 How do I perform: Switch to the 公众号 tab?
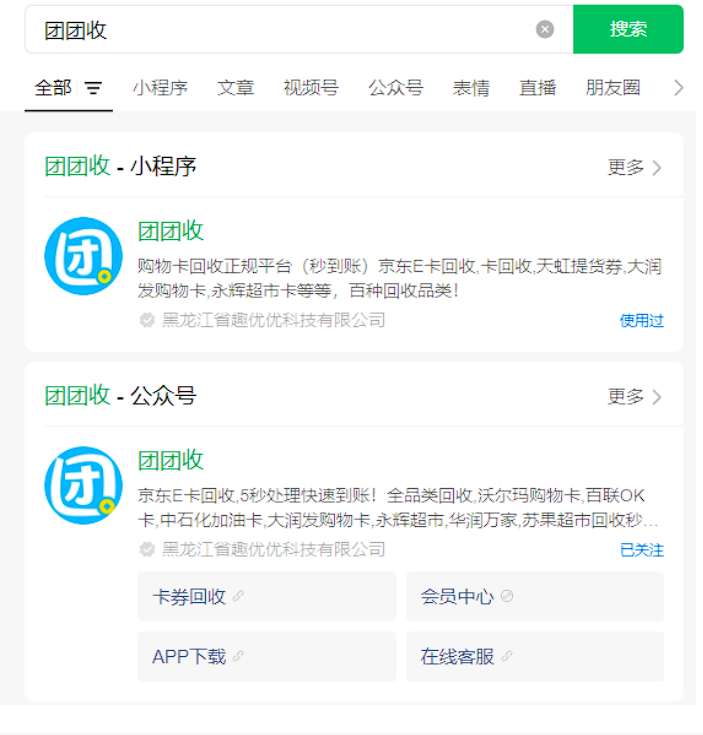(396, 88)
